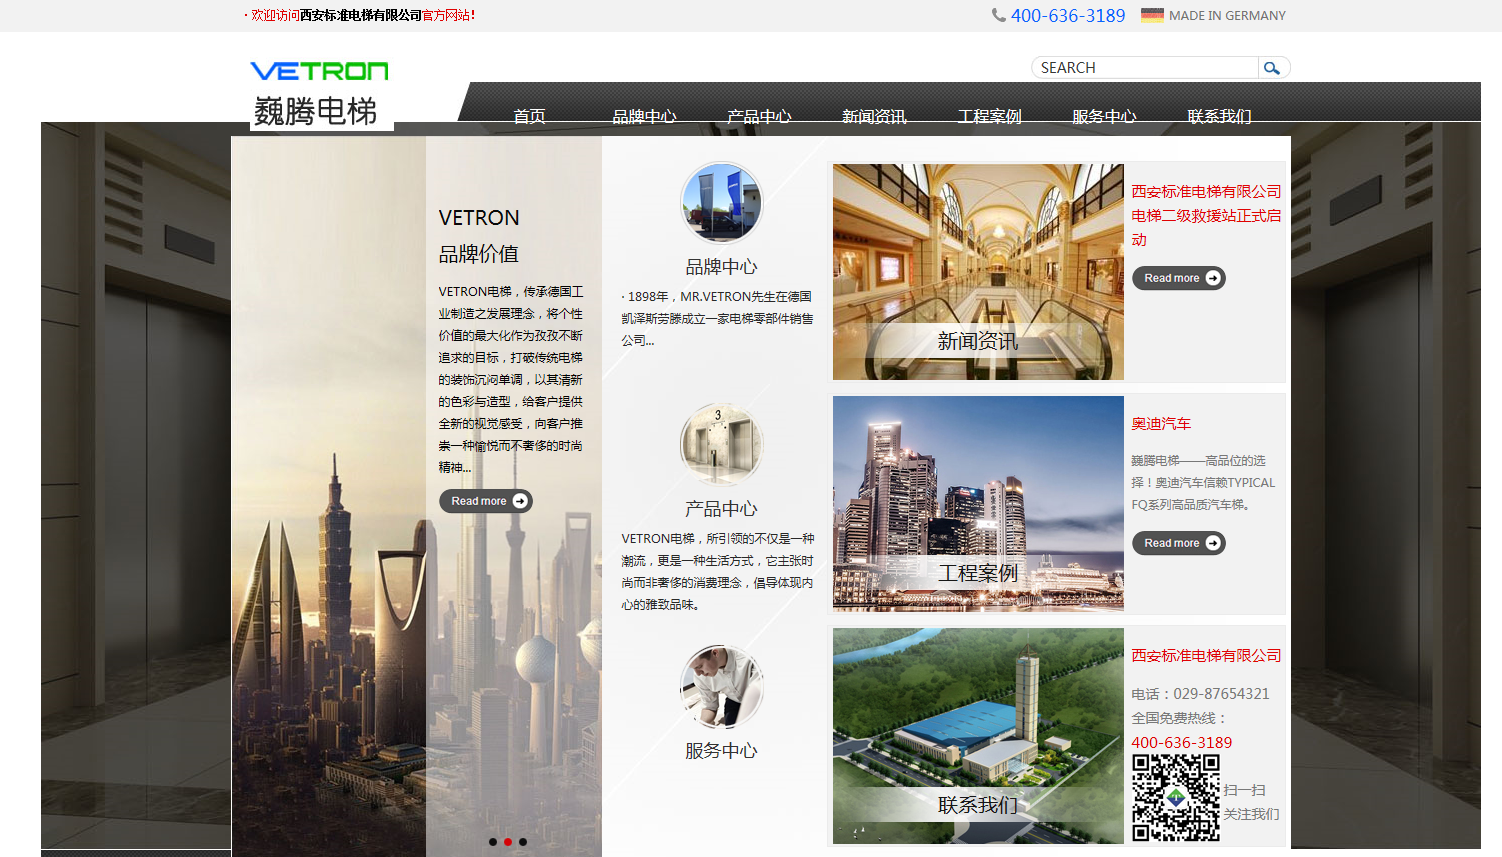The width and height of the screenshot is (1502, 857).
Task: Click 西安标准电梯有限公司 title in contact card
Action: (1206, 656)
